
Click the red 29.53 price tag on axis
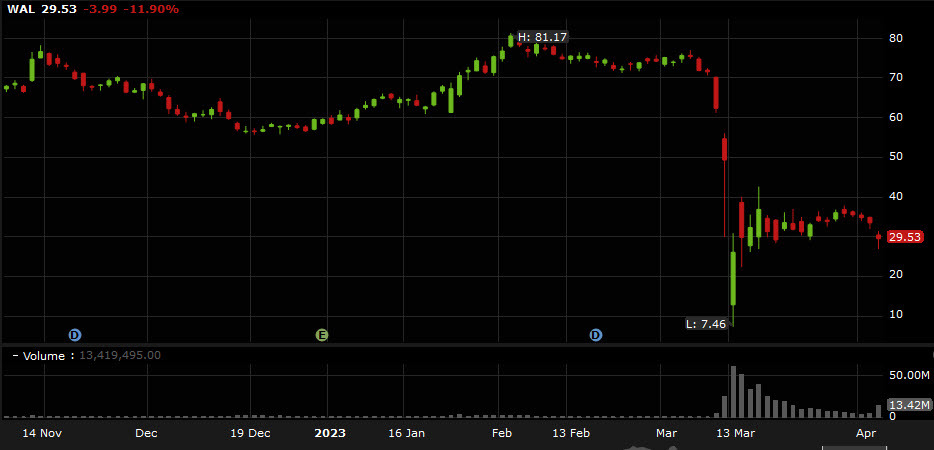pyautogui.click(x=905, y=237)
